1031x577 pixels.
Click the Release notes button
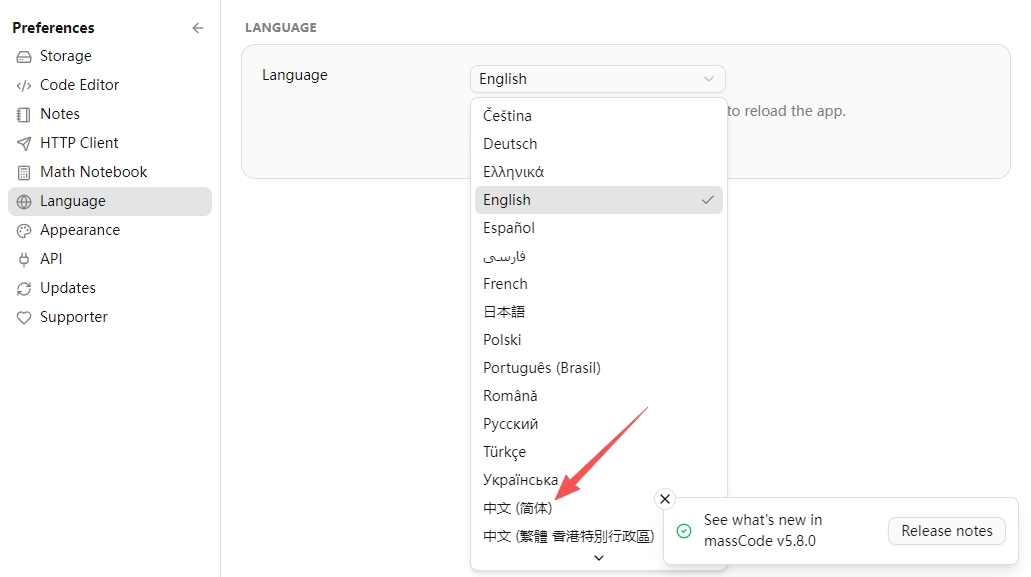(x=947, y=531)
